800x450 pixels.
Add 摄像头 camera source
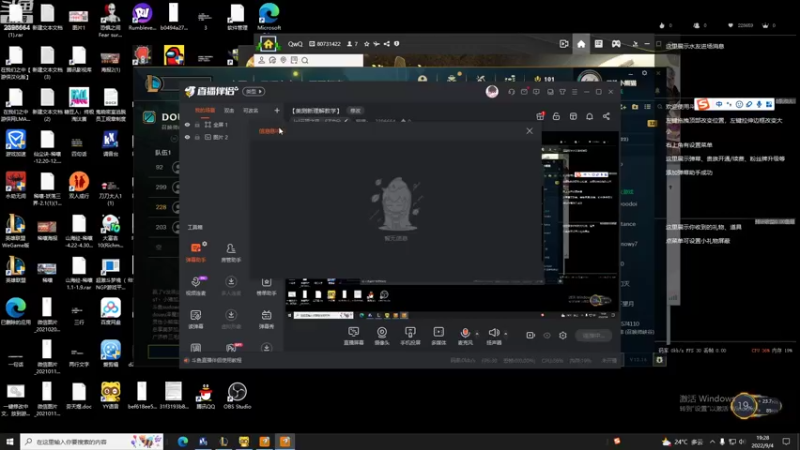click(382, 336)
